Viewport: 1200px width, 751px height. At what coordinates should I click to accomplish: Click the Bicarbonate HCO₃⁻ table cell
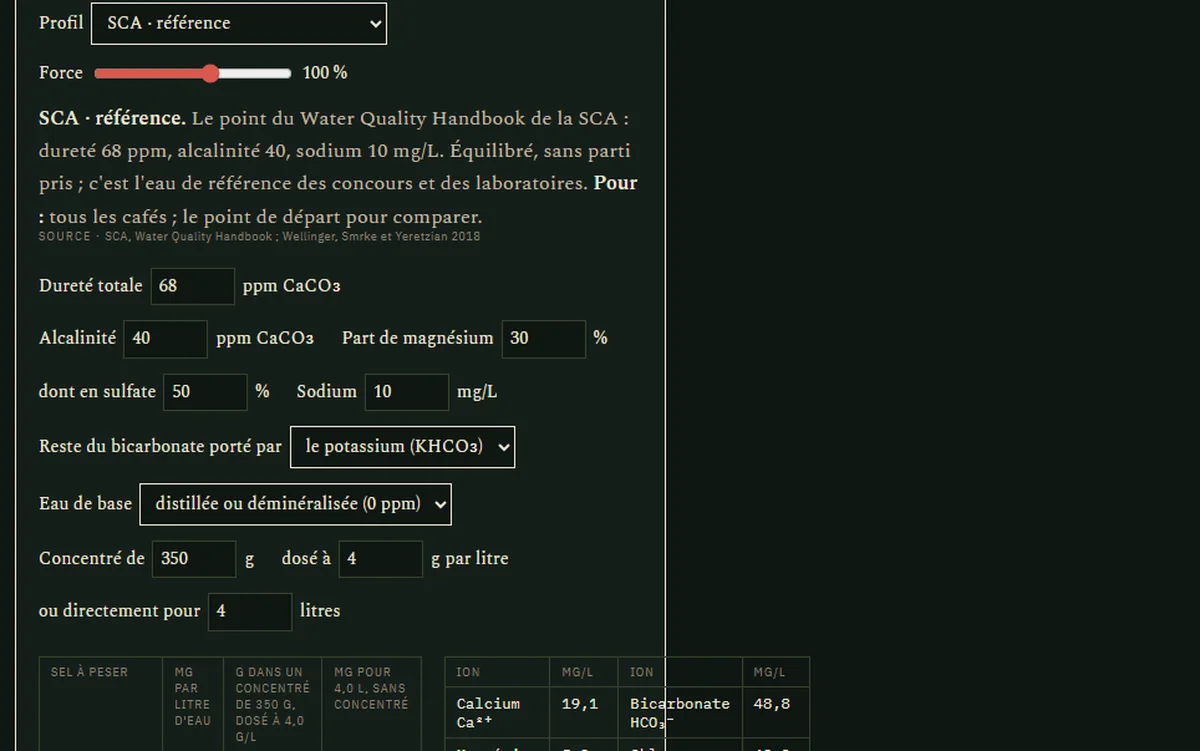tap(680, 713)
